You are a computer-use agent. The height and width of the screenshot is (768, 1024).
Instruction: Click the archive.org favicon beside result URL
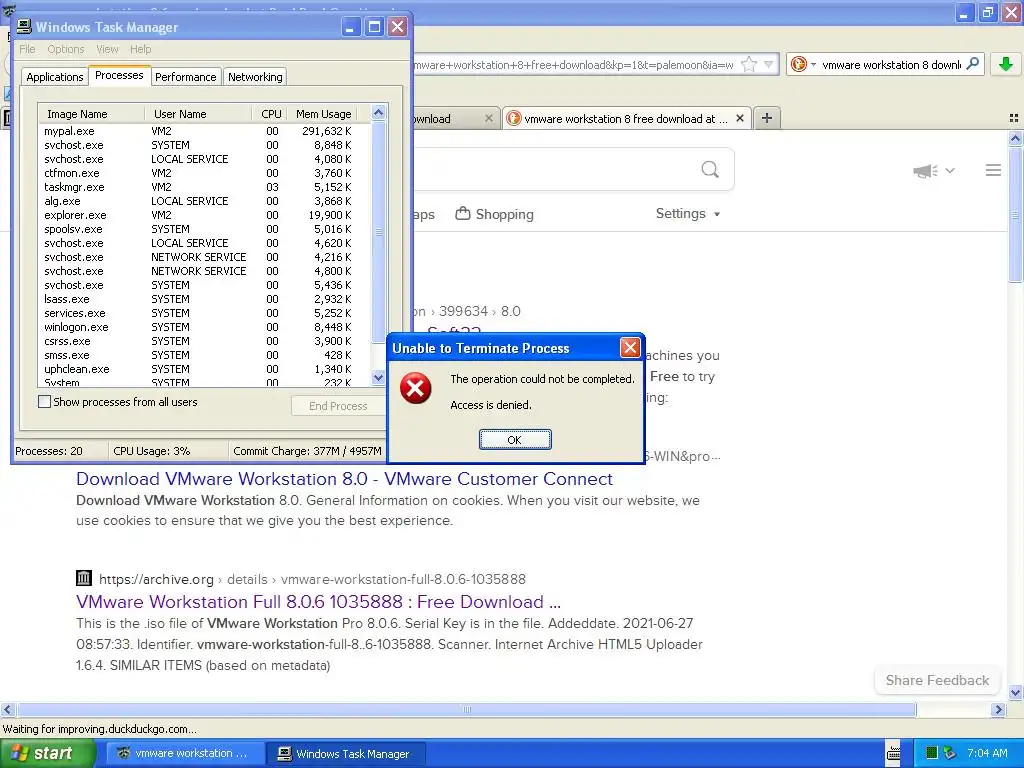pos(84,578)
